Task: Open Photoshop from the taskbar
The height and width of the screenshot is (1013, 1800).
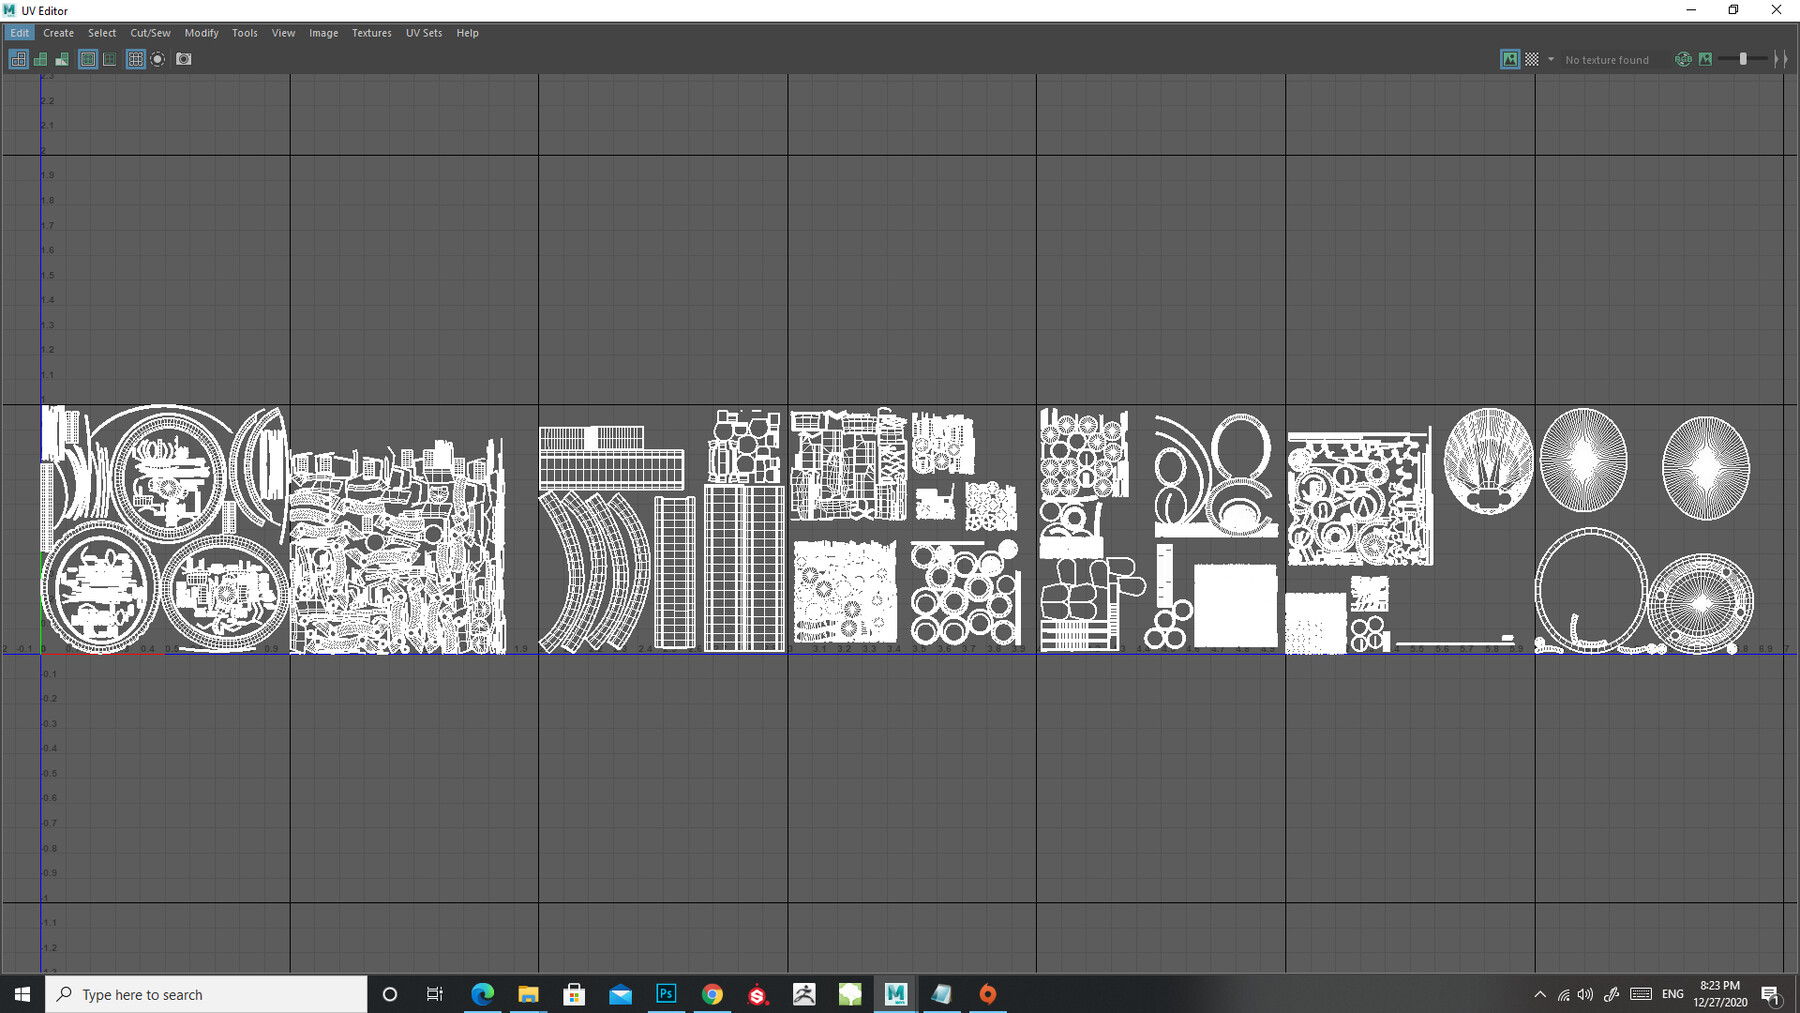Action: 666,994
